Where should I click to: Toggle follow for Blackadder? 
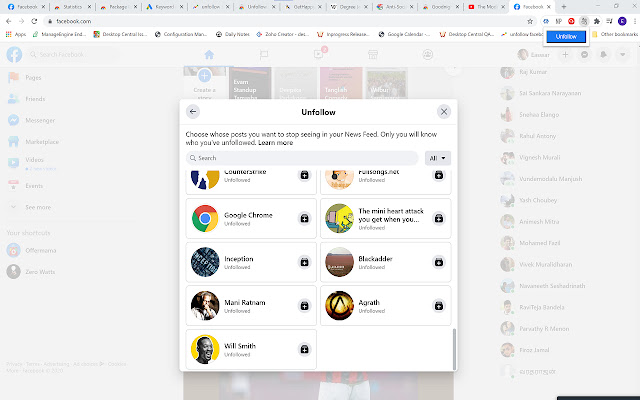tap(439, 262)
